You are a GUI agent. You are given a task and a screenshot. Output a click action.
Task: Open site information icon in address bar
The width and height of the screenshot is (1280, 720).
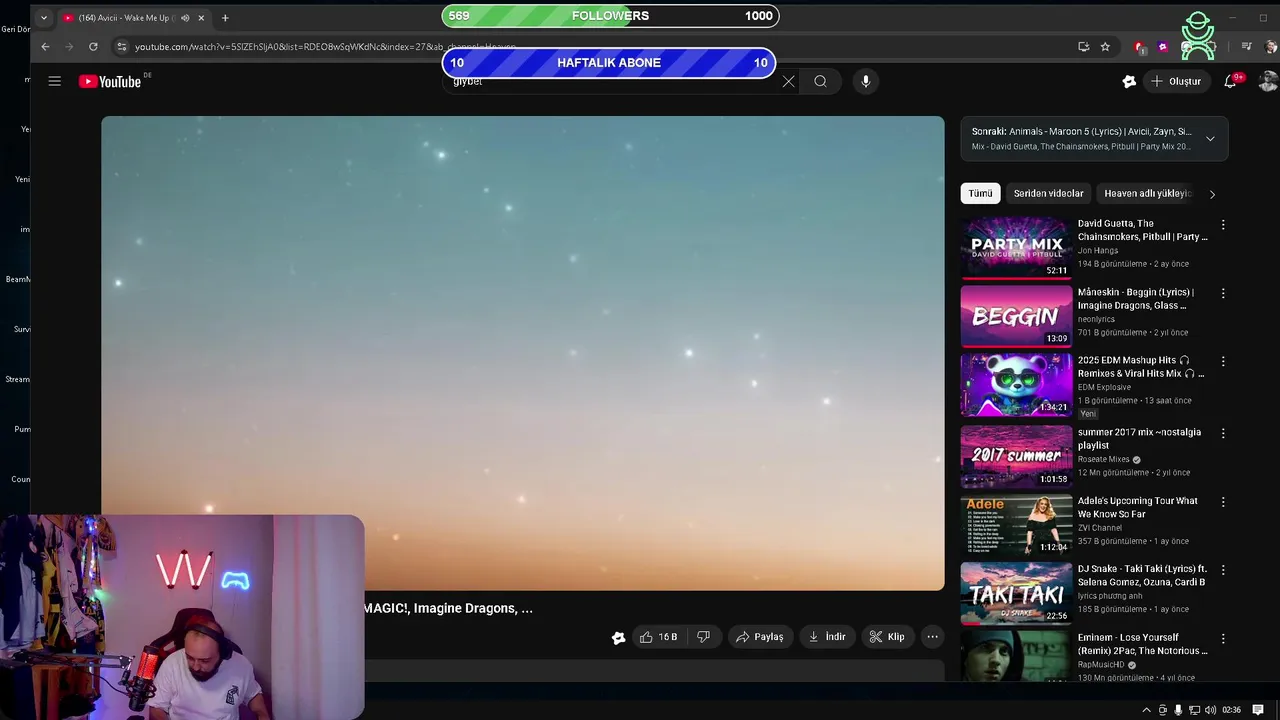[121, 46]
